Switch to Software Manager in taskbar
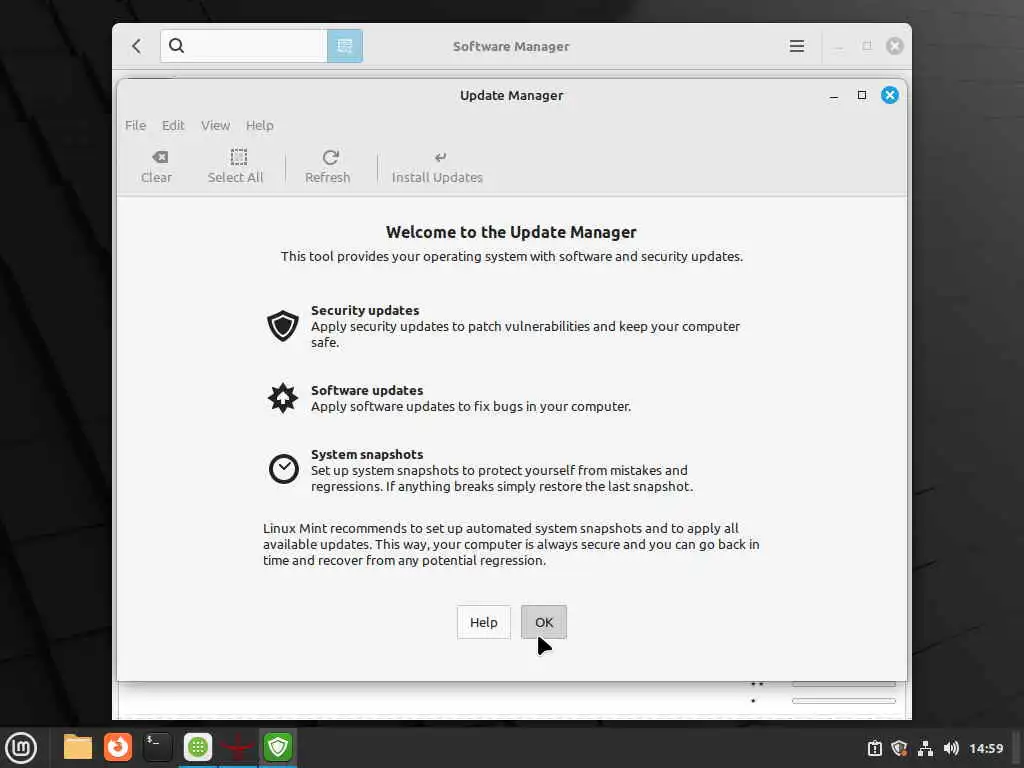Screen dimensions: 1024x768 (x=198, y=747)
